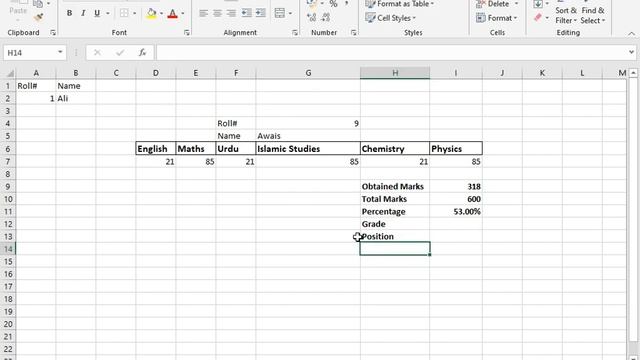Align text left
The height and width of the screenshot is (360, 640).
coord(203,13)
